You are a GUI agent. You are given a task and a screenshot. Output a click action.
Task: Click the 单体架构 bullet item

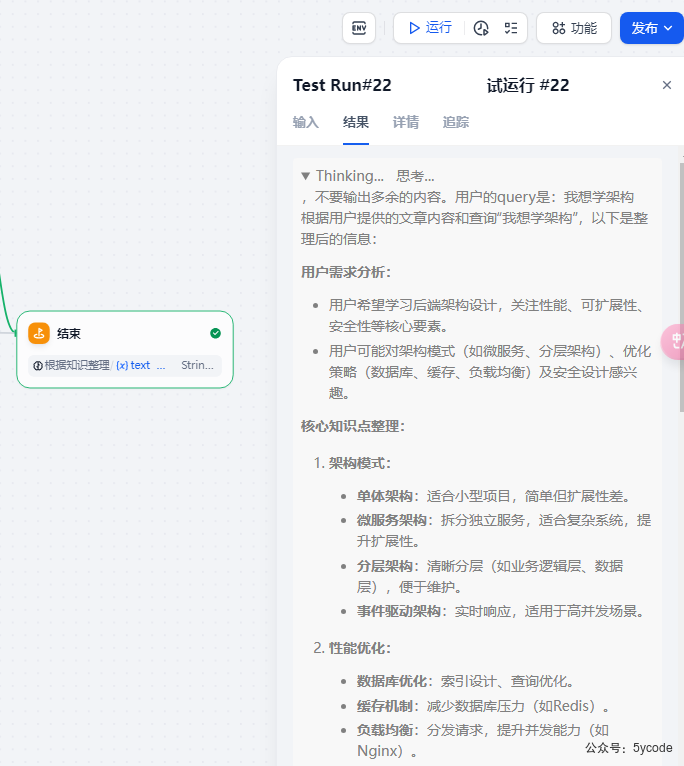click(x=492, y=496)
